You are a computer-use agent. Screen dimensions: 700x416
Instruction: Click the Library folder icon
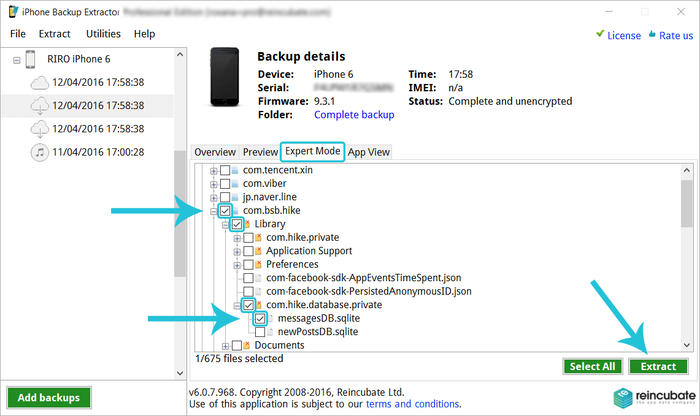(x=247, y=224)
